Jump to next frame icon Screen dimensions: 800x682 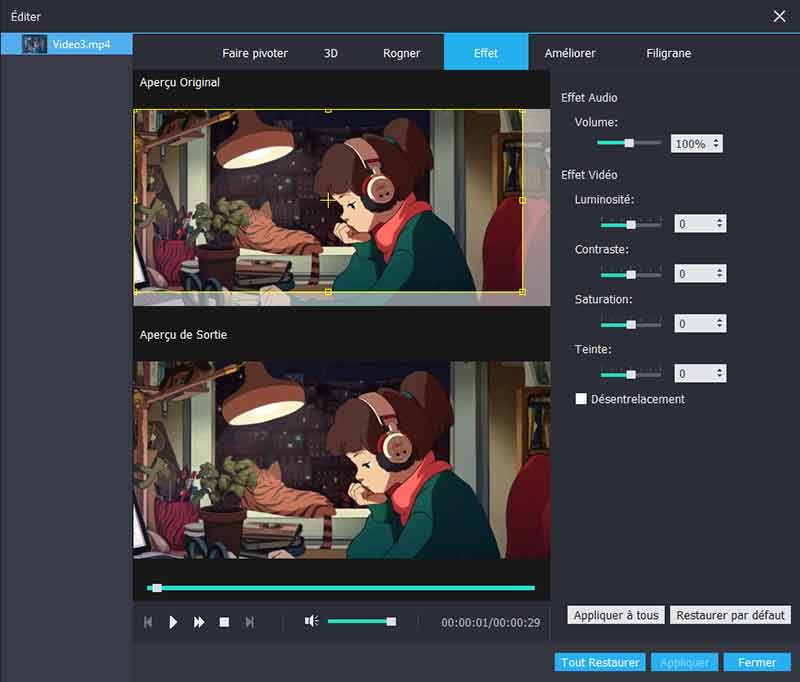250,622
